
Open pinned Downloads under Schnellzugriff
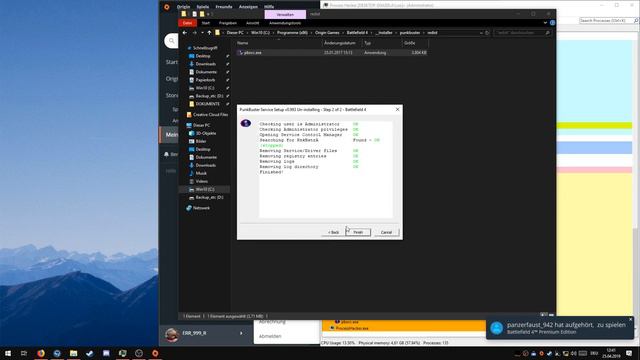point(205,64)
